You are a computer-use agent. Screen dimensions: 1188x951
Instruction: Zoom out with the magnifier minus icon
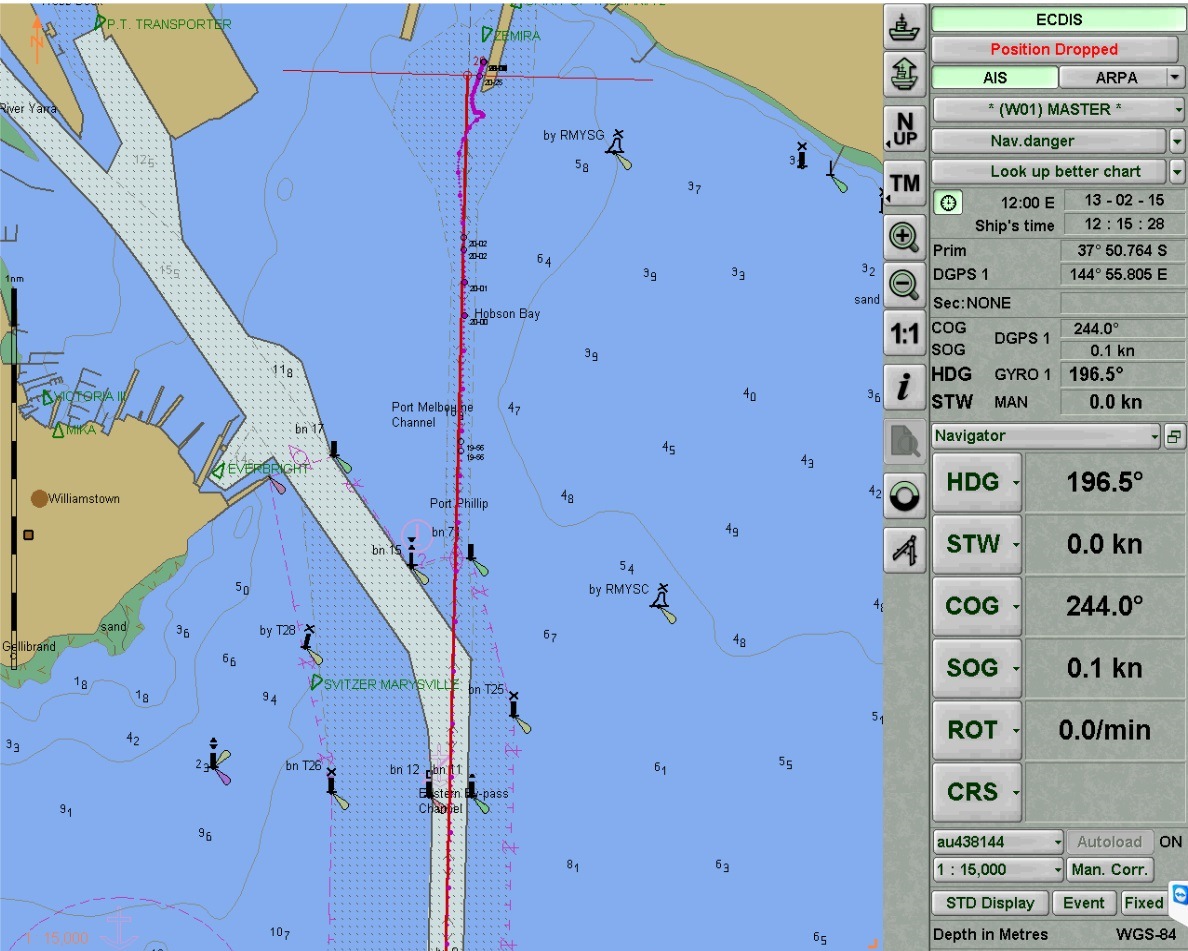[905, 284]
